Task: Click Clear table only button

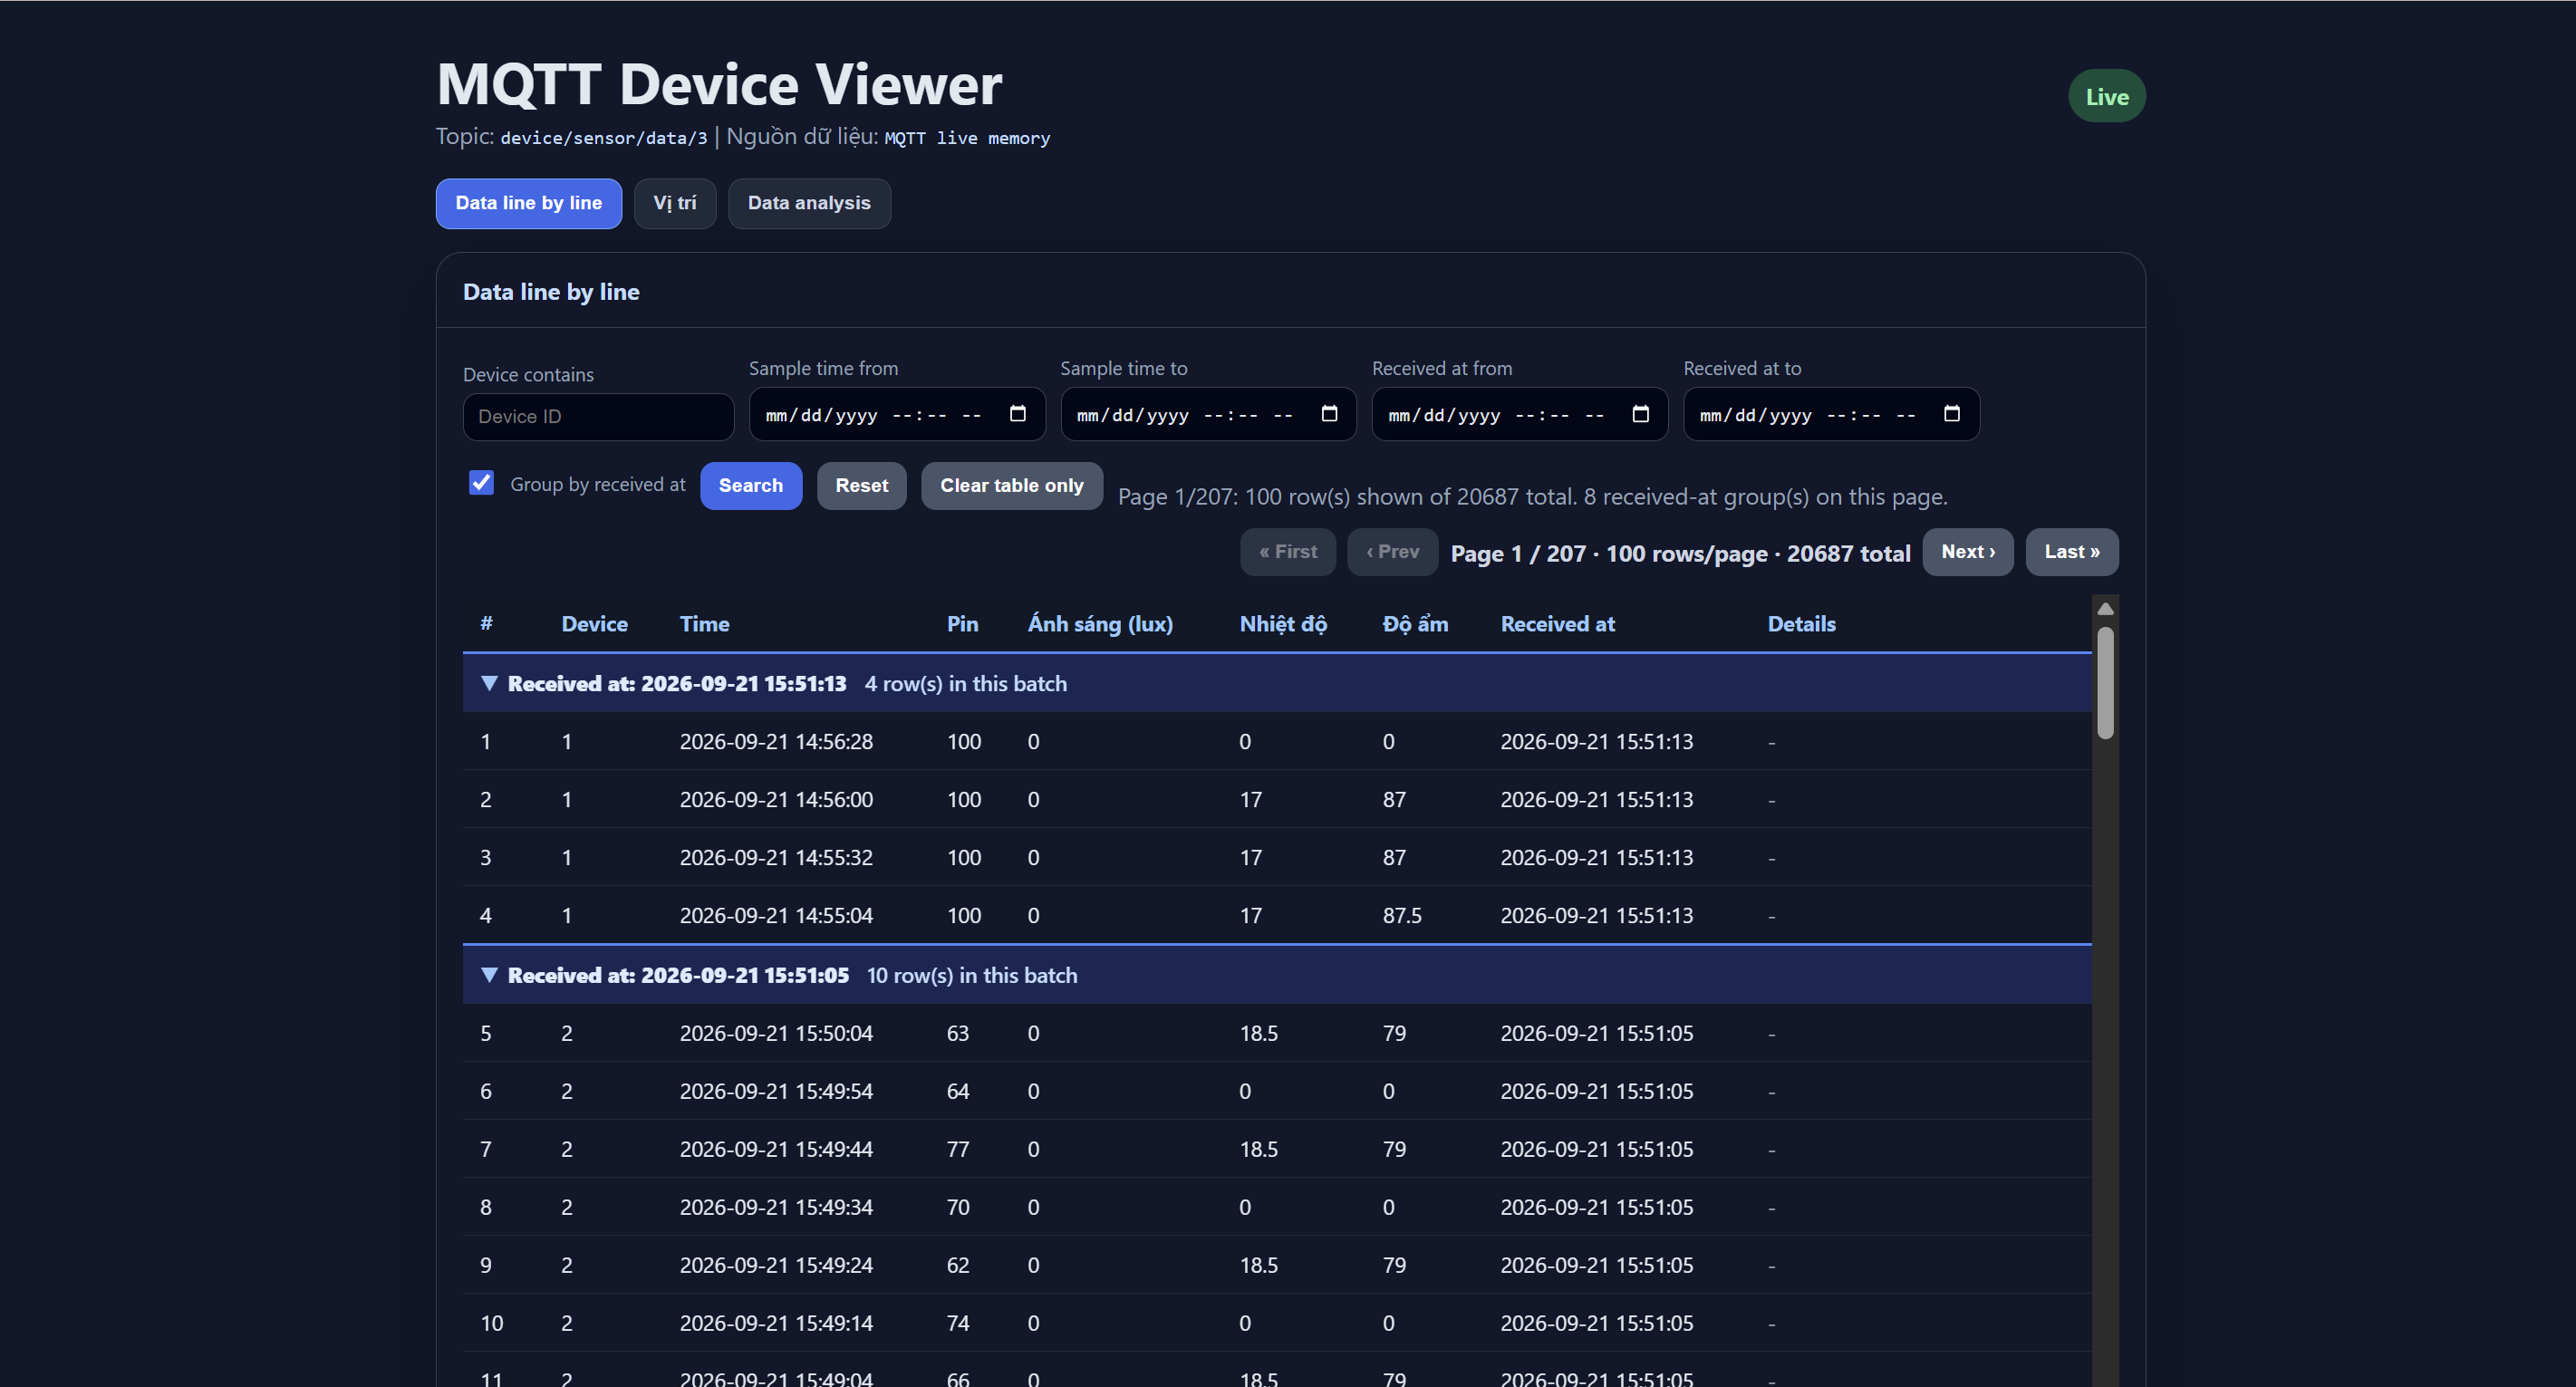Action: [1012, 486]
